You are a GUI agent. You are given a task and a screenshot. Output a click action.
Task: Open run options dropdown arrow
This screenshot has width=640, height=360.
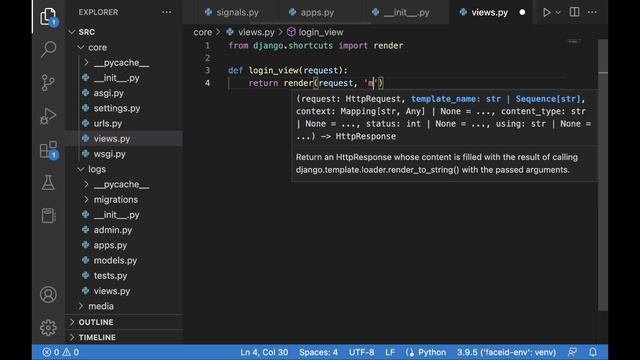click(558, 12)
